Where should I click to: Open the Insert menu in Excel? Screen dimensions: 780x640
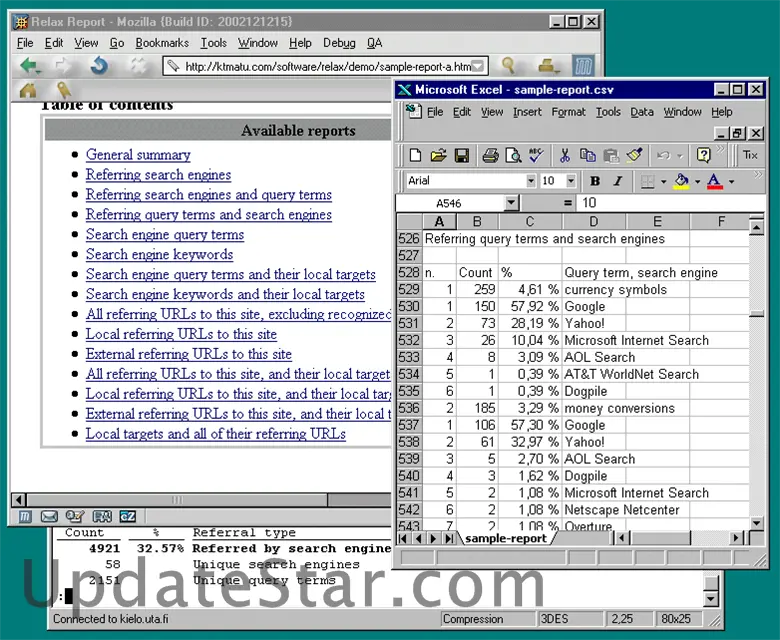[x=527, y=112]
